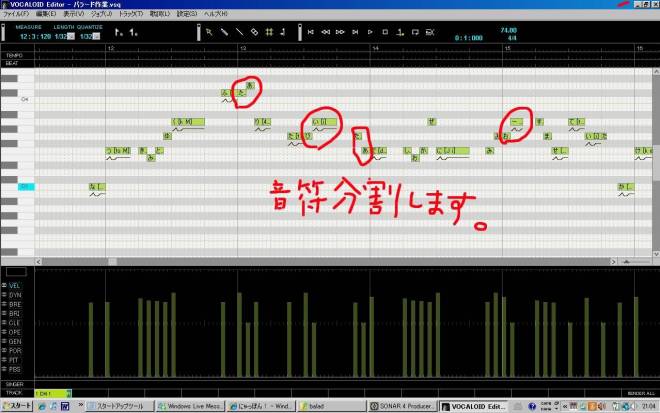Viewport: 660px width, 413px height.
Task: Open the スタート Start button
Action: click(x=17, y=406)
